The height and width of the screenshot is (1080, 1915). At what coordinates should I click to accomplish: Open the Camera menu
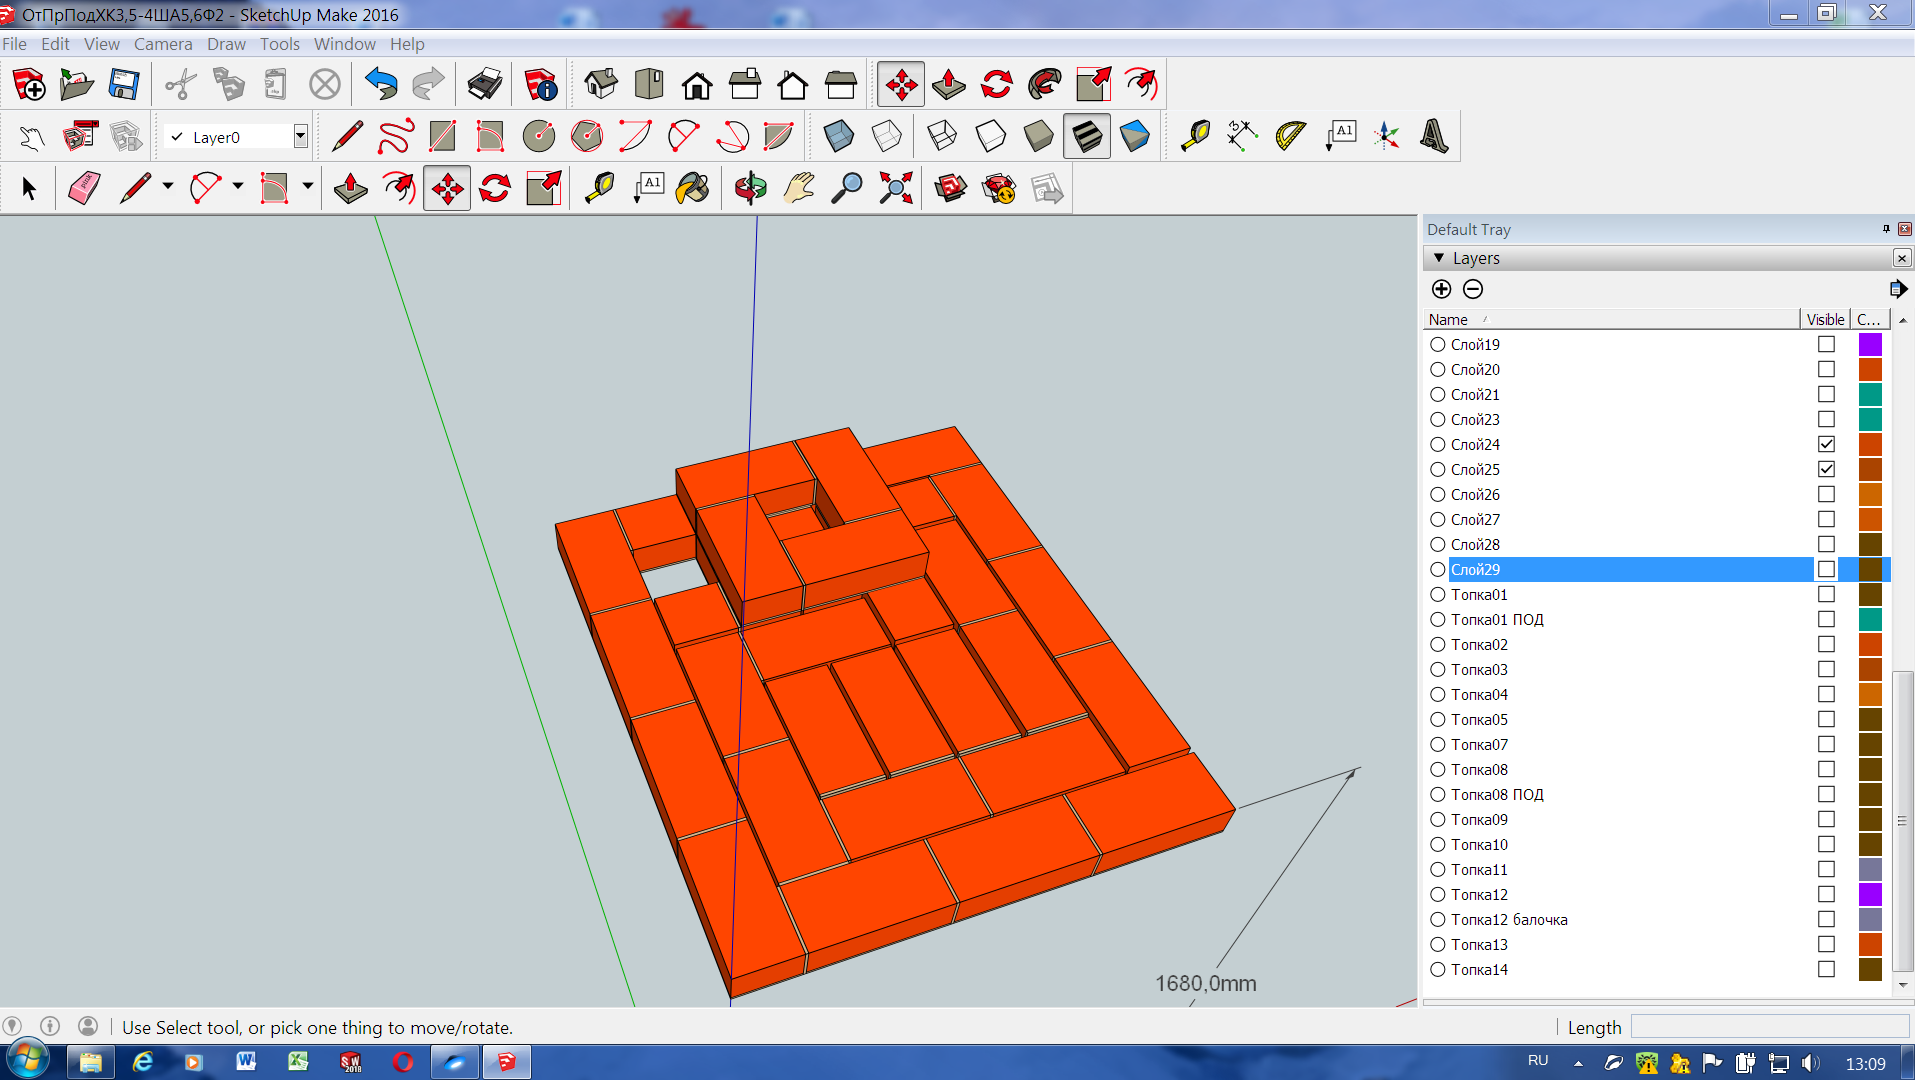pos(163,44)
